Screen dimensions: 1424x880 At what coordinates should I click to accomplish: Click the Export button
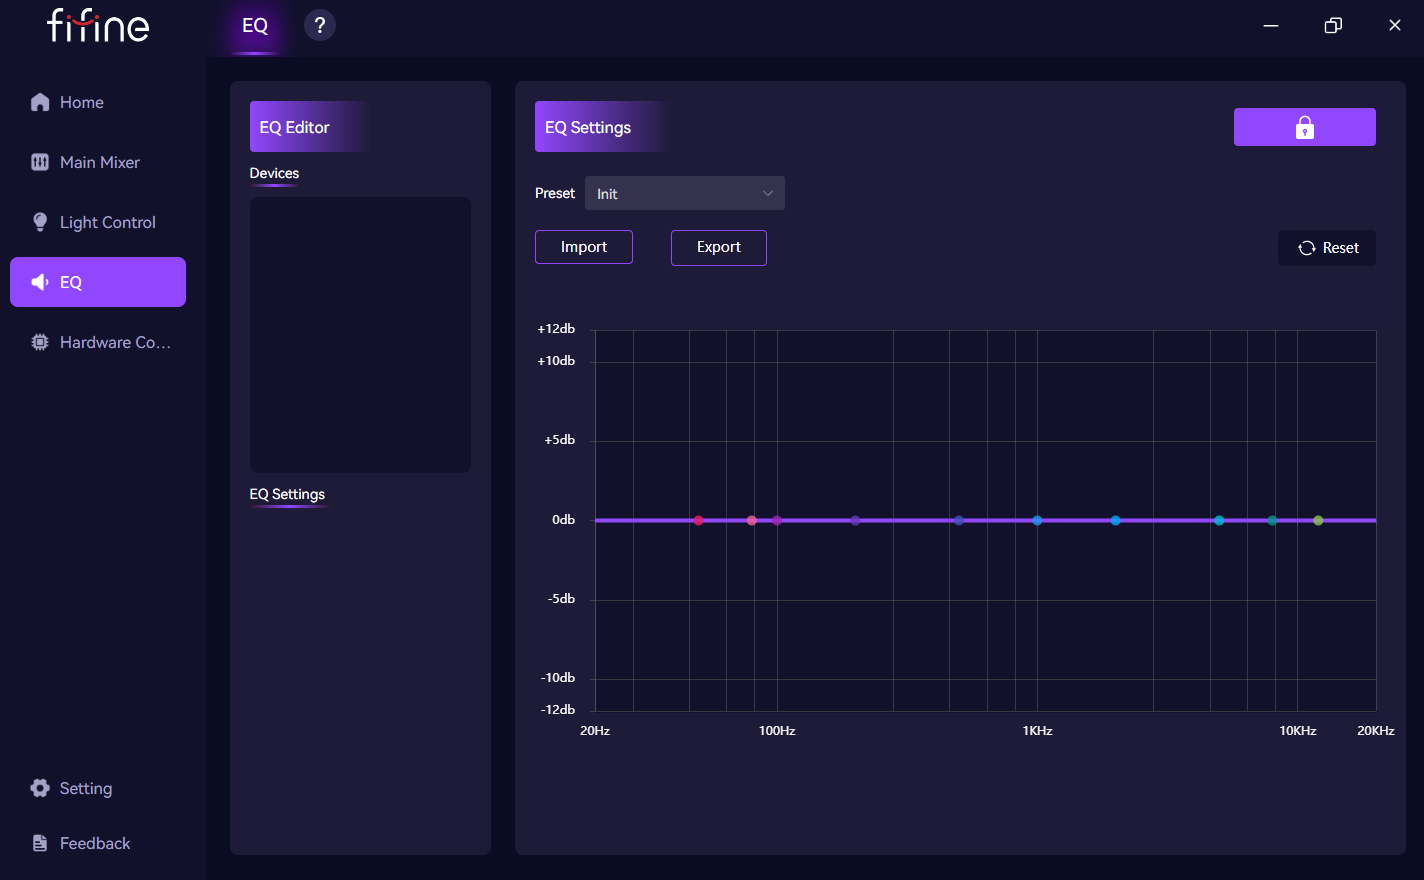tap(719, 247)
